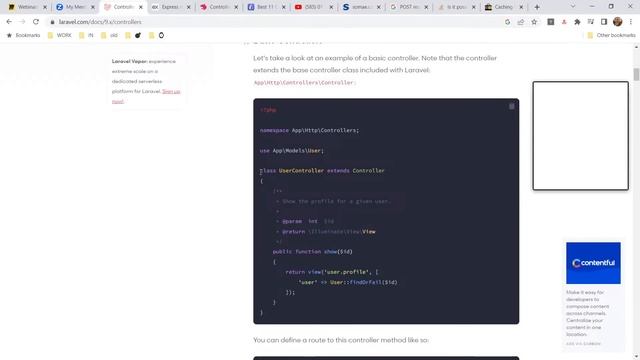Viewport: 640px width, 360px height.
Task: Open the circular outline bookmark icon
Action: coord(161,36)
